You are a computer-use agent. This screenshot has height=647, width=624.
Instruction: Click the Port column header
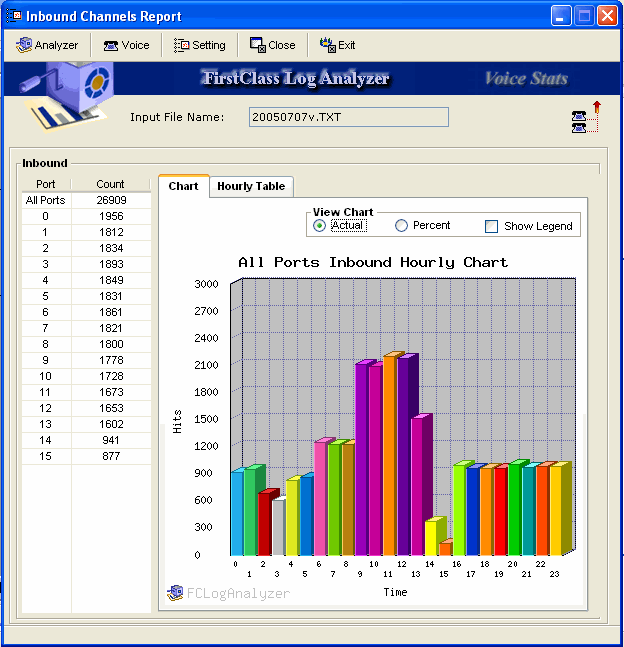pyautogui.click(x=46, y=184)
